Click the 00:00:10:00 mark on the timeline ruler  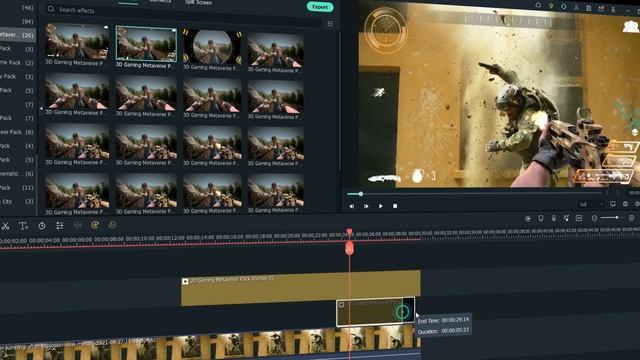(x=140, y=238)
